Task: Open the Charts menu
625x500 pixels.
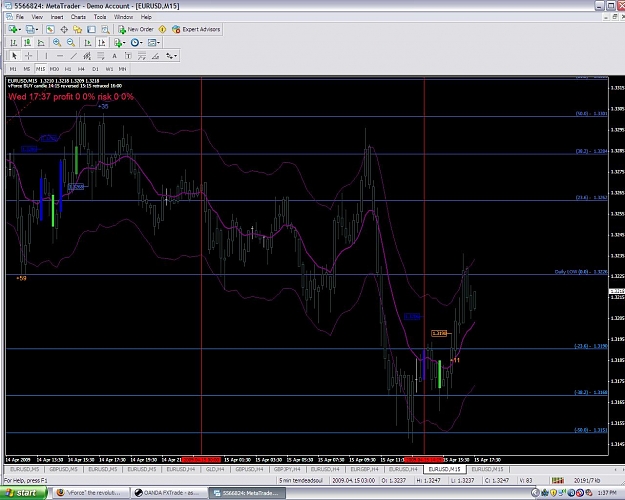Action: [x=78, y=17]
